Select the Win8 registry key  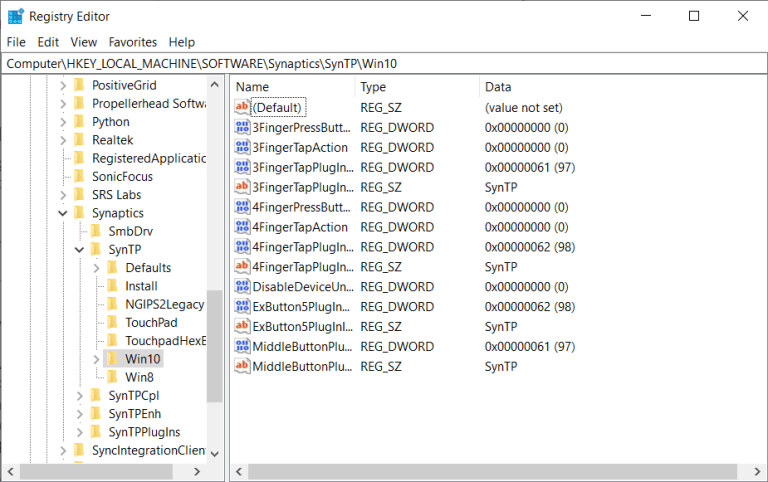tap(139, 377)
